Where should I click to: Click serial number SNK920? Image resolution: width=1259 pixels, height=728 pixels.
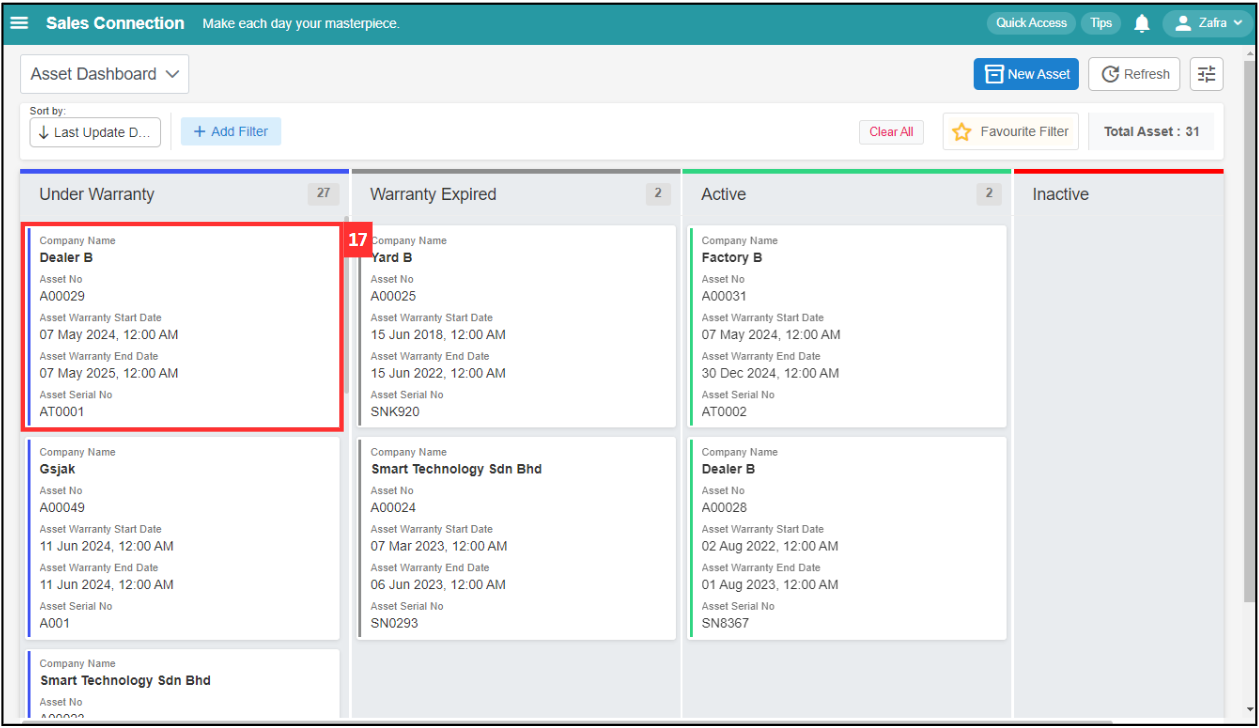click(395, 411)
